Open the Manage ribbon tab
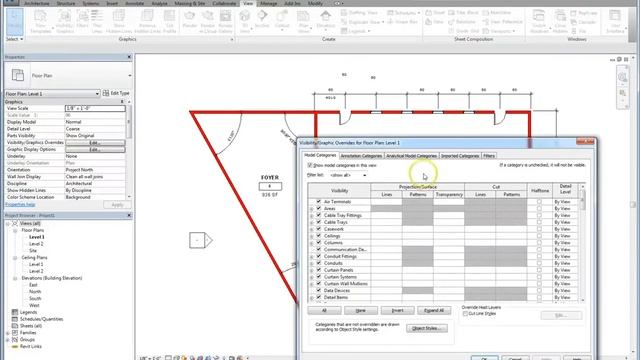Image resolution: width=640 pixels, height=360 pixels. tap(269, 3)
